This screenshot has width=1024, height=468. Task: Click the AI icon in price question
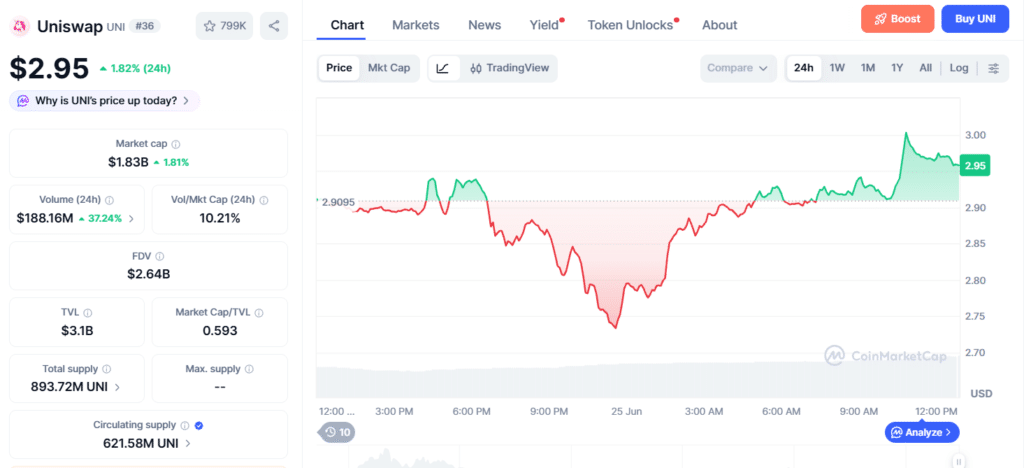tap(23, 101)
